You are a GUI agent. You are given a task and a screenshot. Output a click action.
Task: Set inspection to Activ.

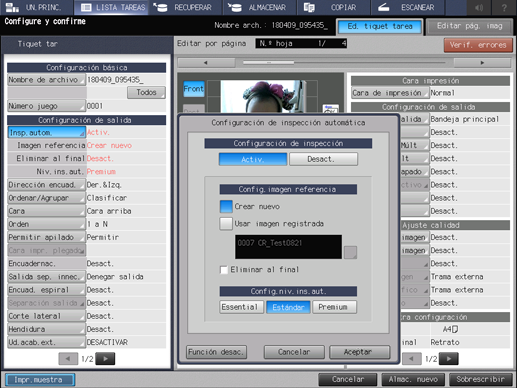(253, 159)
